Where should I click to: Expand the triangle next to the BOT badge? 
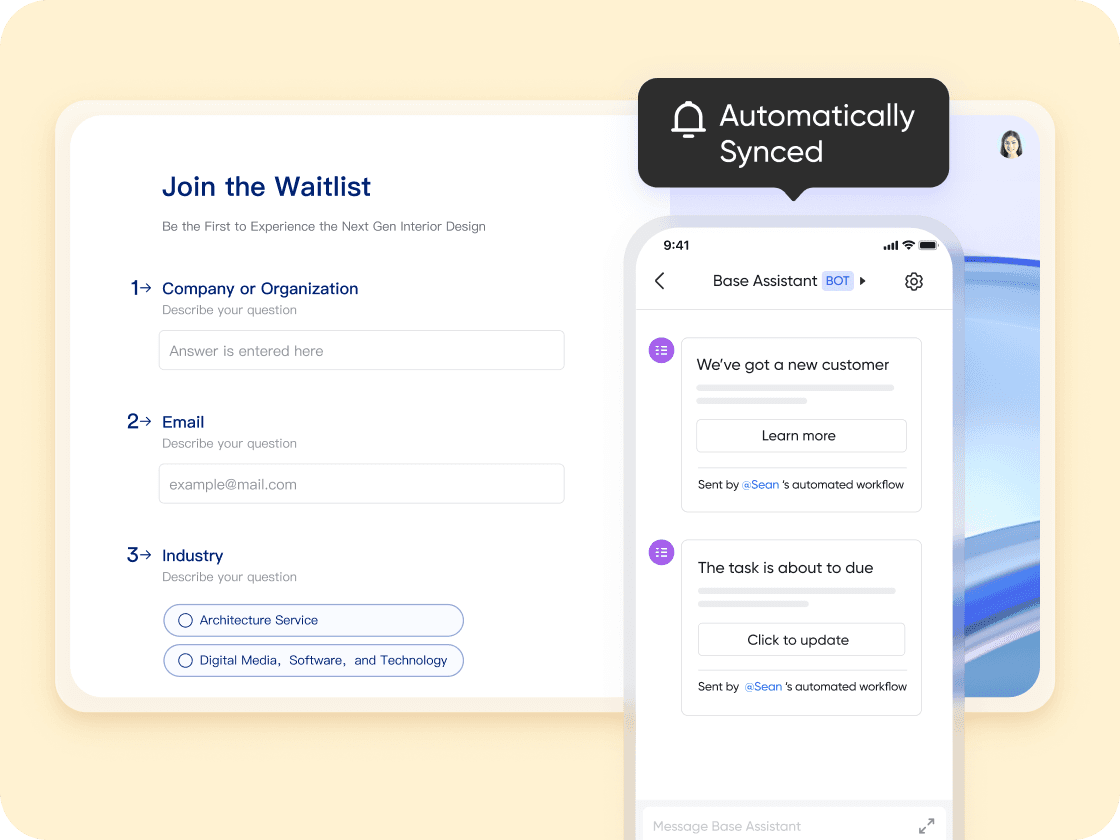pos(863,281)
